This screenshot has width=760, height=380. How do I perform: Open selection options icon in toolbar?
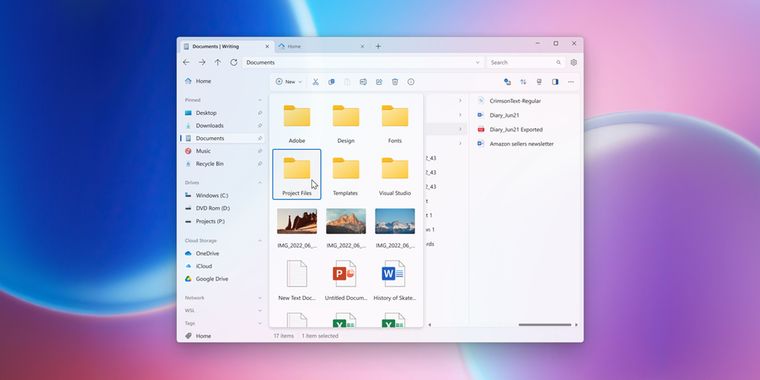[507, 82]
